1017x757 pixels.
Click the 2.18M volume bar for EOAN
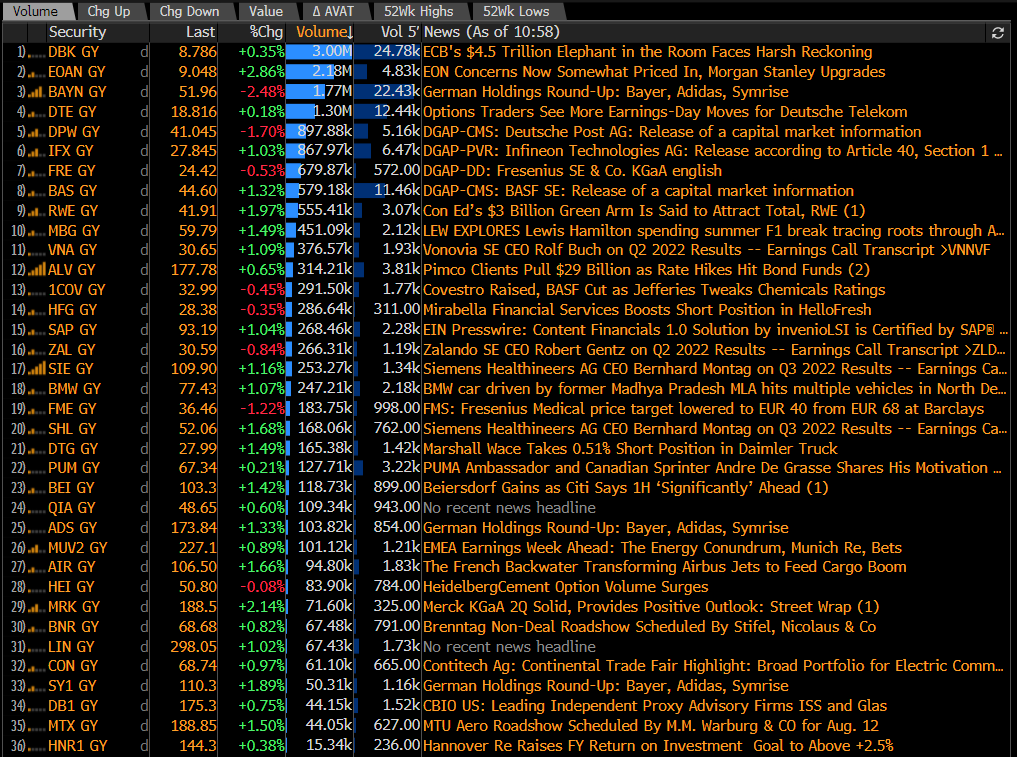320,72
